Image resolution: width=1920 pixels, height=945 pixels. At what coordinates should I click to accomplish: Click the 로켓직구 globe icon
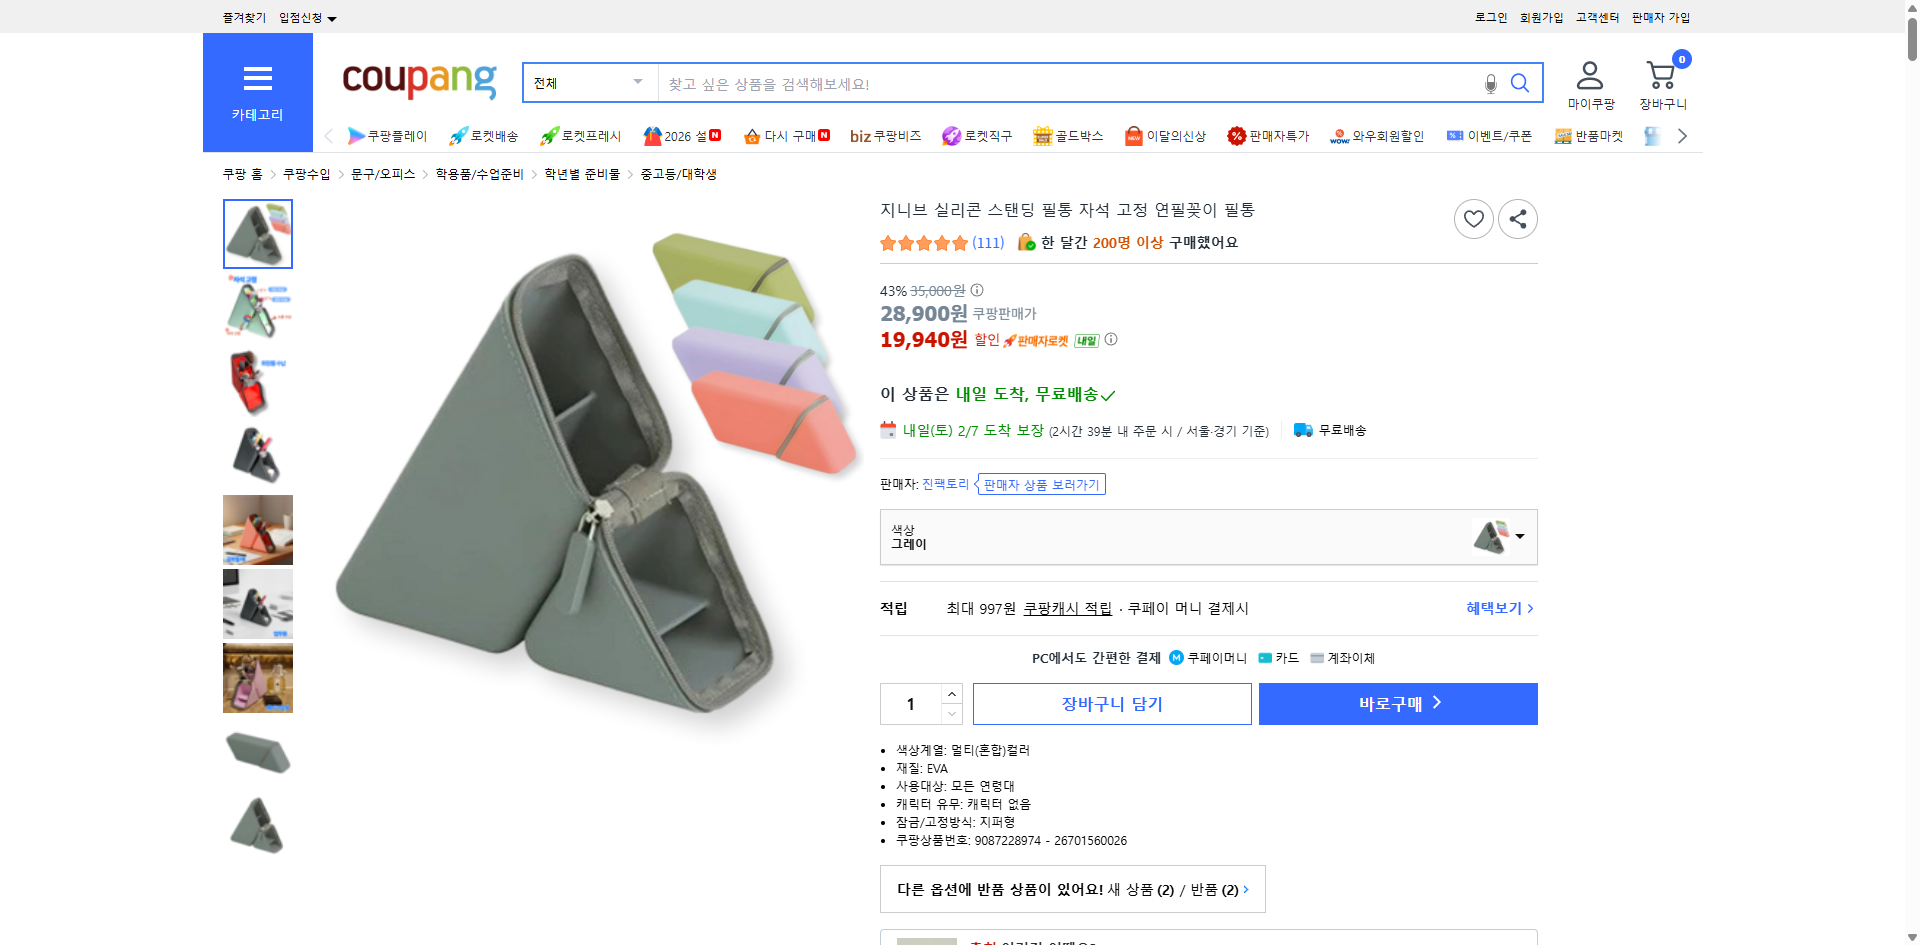point(950,135)
